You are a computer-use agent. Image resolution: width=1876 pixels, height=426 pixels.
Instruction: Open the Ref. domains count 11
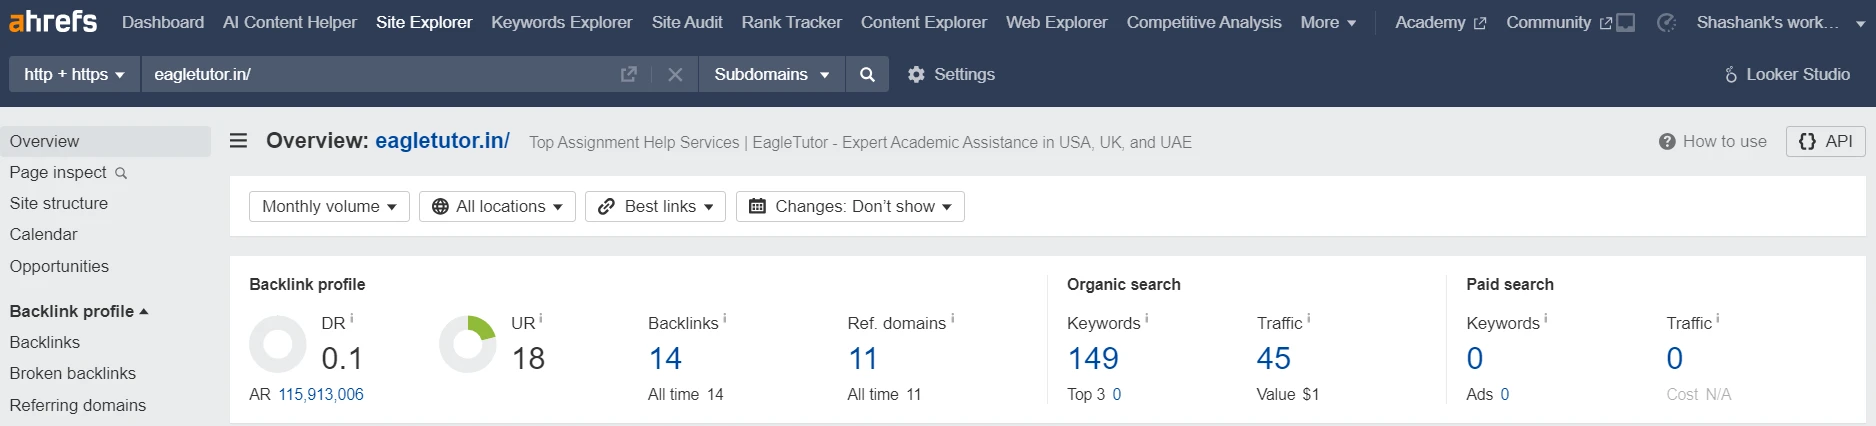coord(862,358)
